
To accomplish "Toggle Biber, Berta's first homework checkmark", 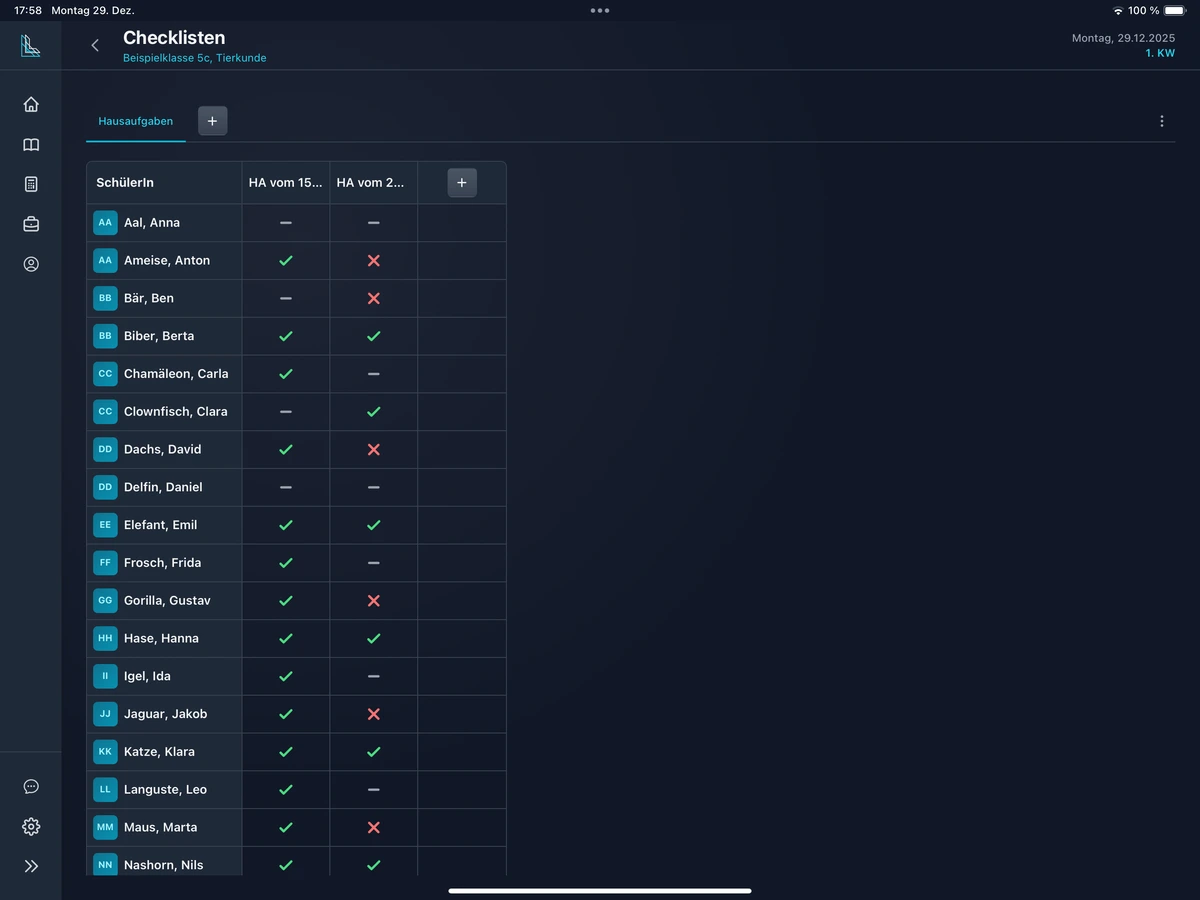I will pyautogui.click(x=286, y=336).
